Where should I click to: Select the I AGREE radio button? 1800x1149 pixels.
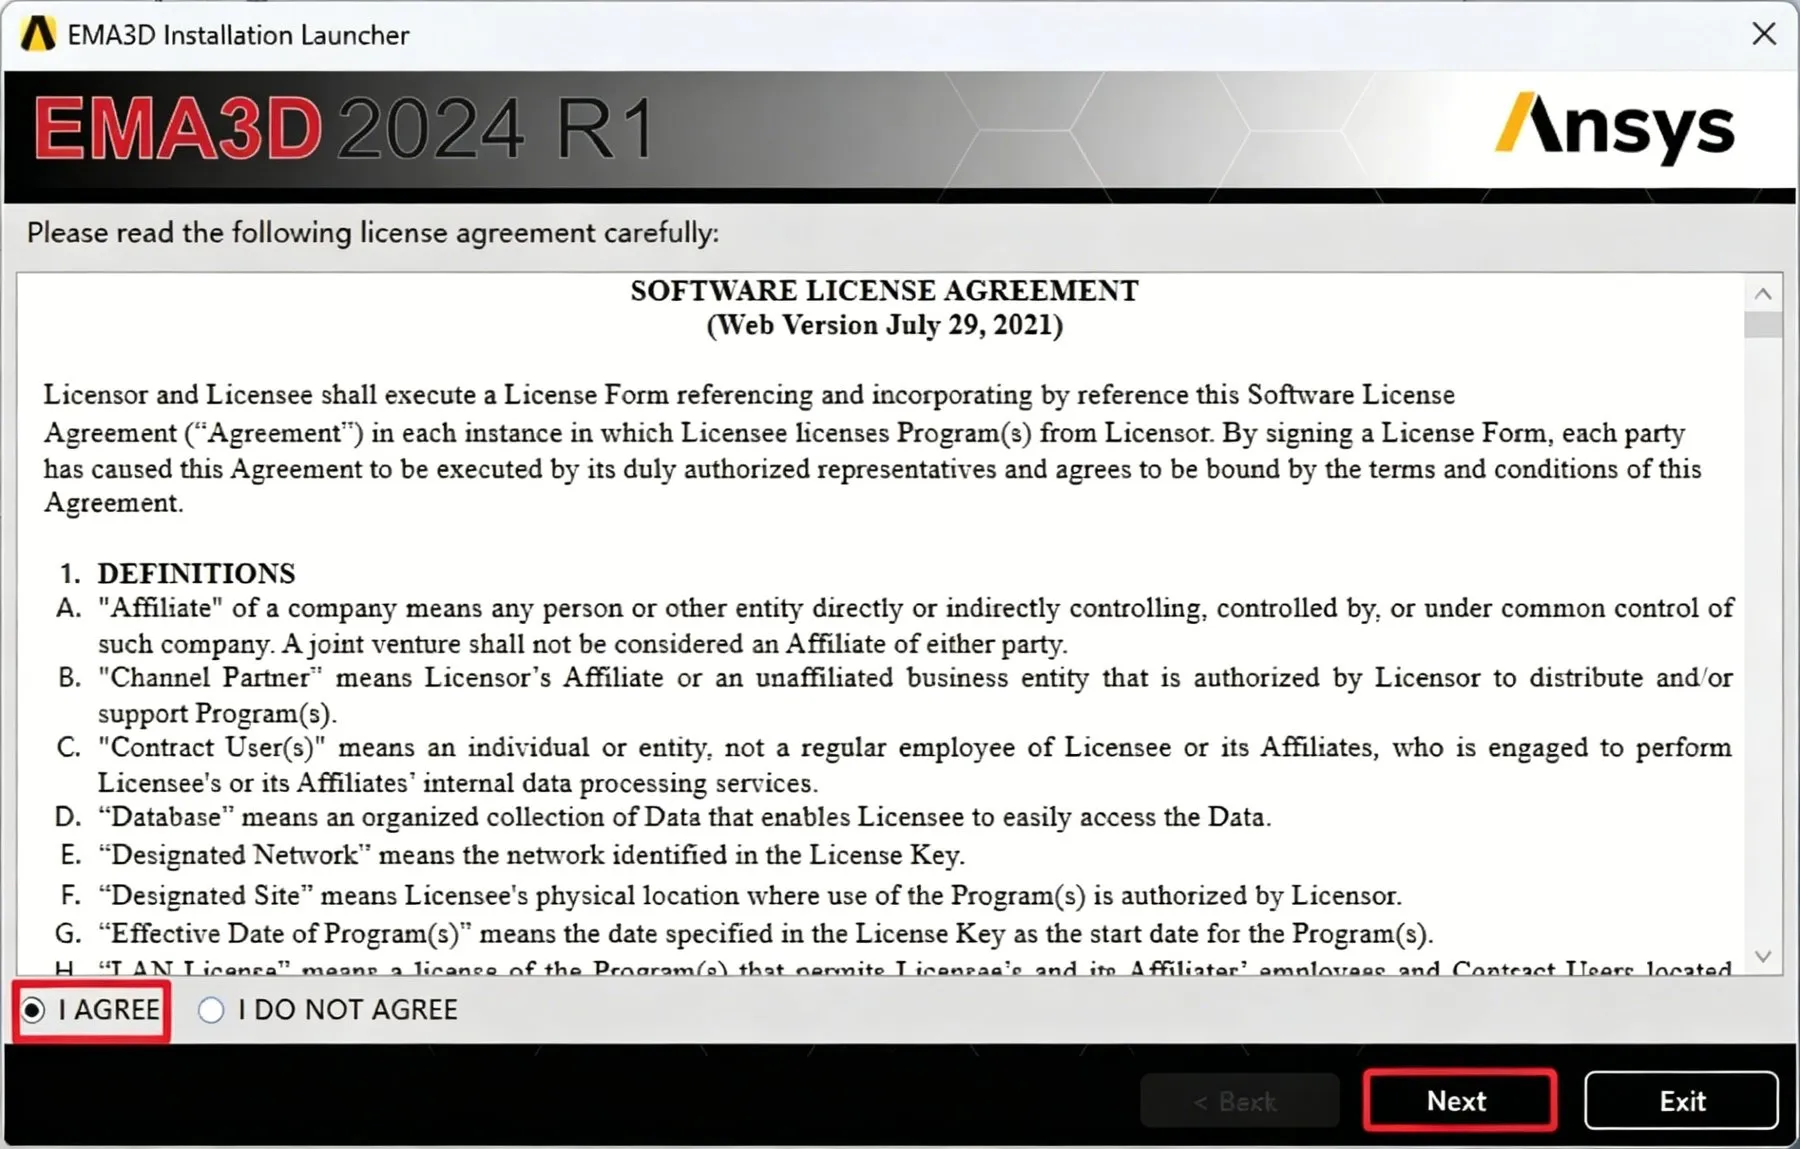point(33,1011)
